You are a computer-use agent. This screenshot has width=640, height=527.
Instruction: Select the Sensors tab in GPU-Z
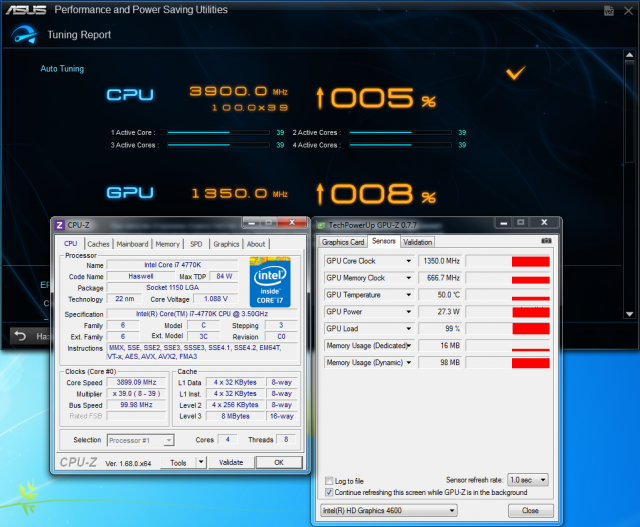click(x=384, y=241)
